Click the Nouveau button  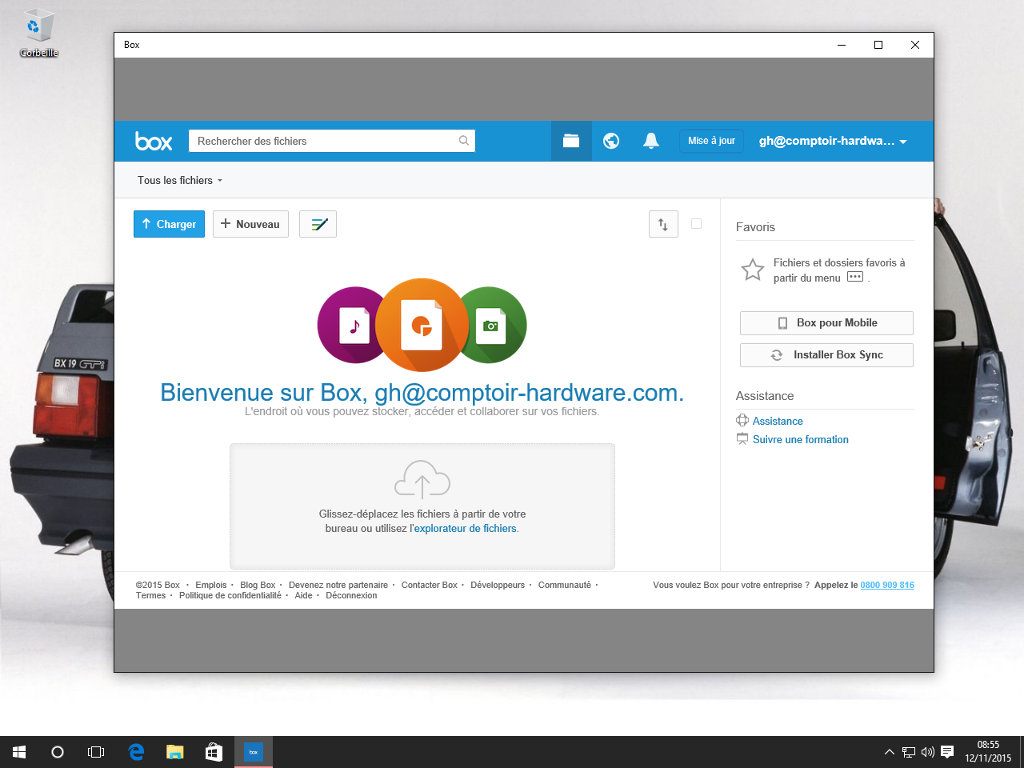click(251, 225)
